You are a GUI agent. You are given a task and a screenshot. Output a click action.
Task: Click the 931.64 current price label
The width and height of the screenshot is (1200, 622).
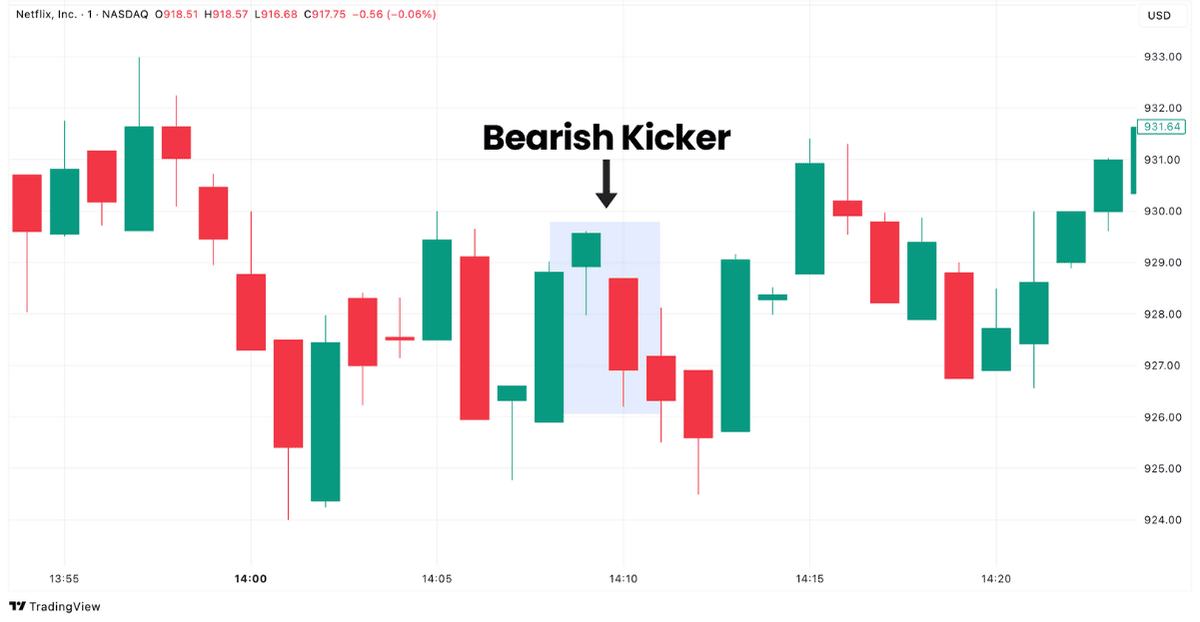(x=1164, y=127)
